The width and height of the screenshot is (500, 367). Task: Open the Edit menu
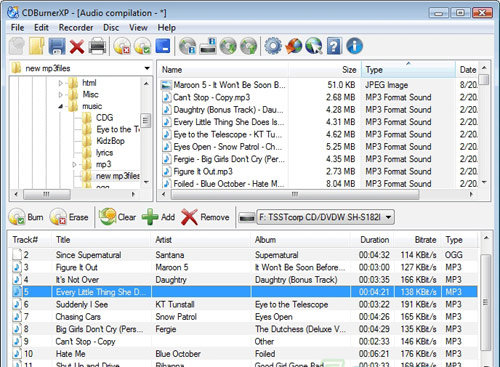coord(41,27)
